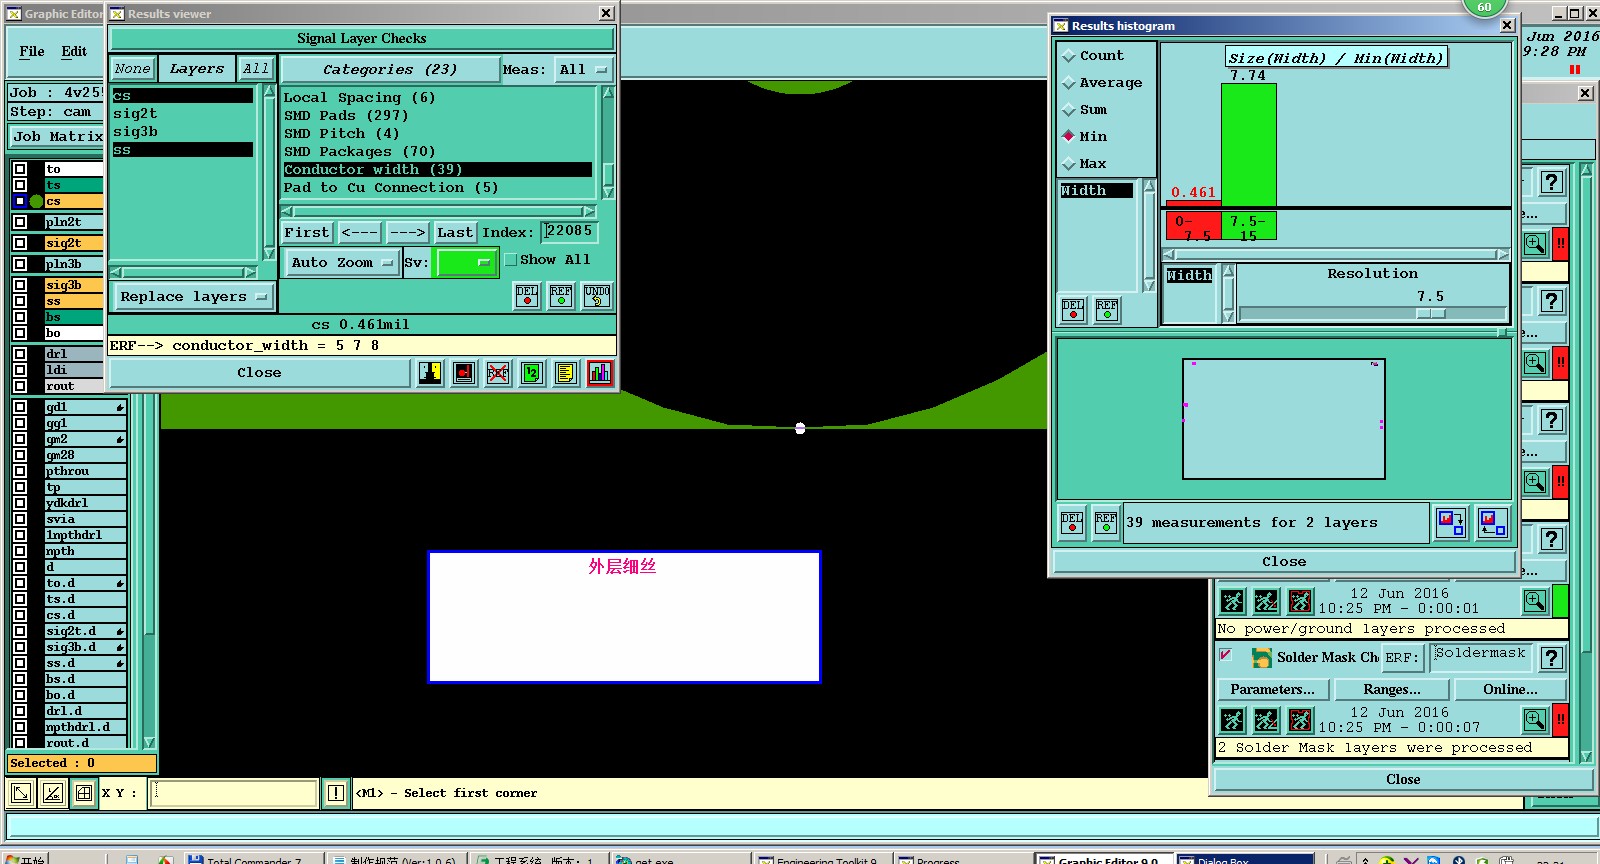Click the red dot measurement icon
Screen dimensions: 1600x864
[464, 373]
